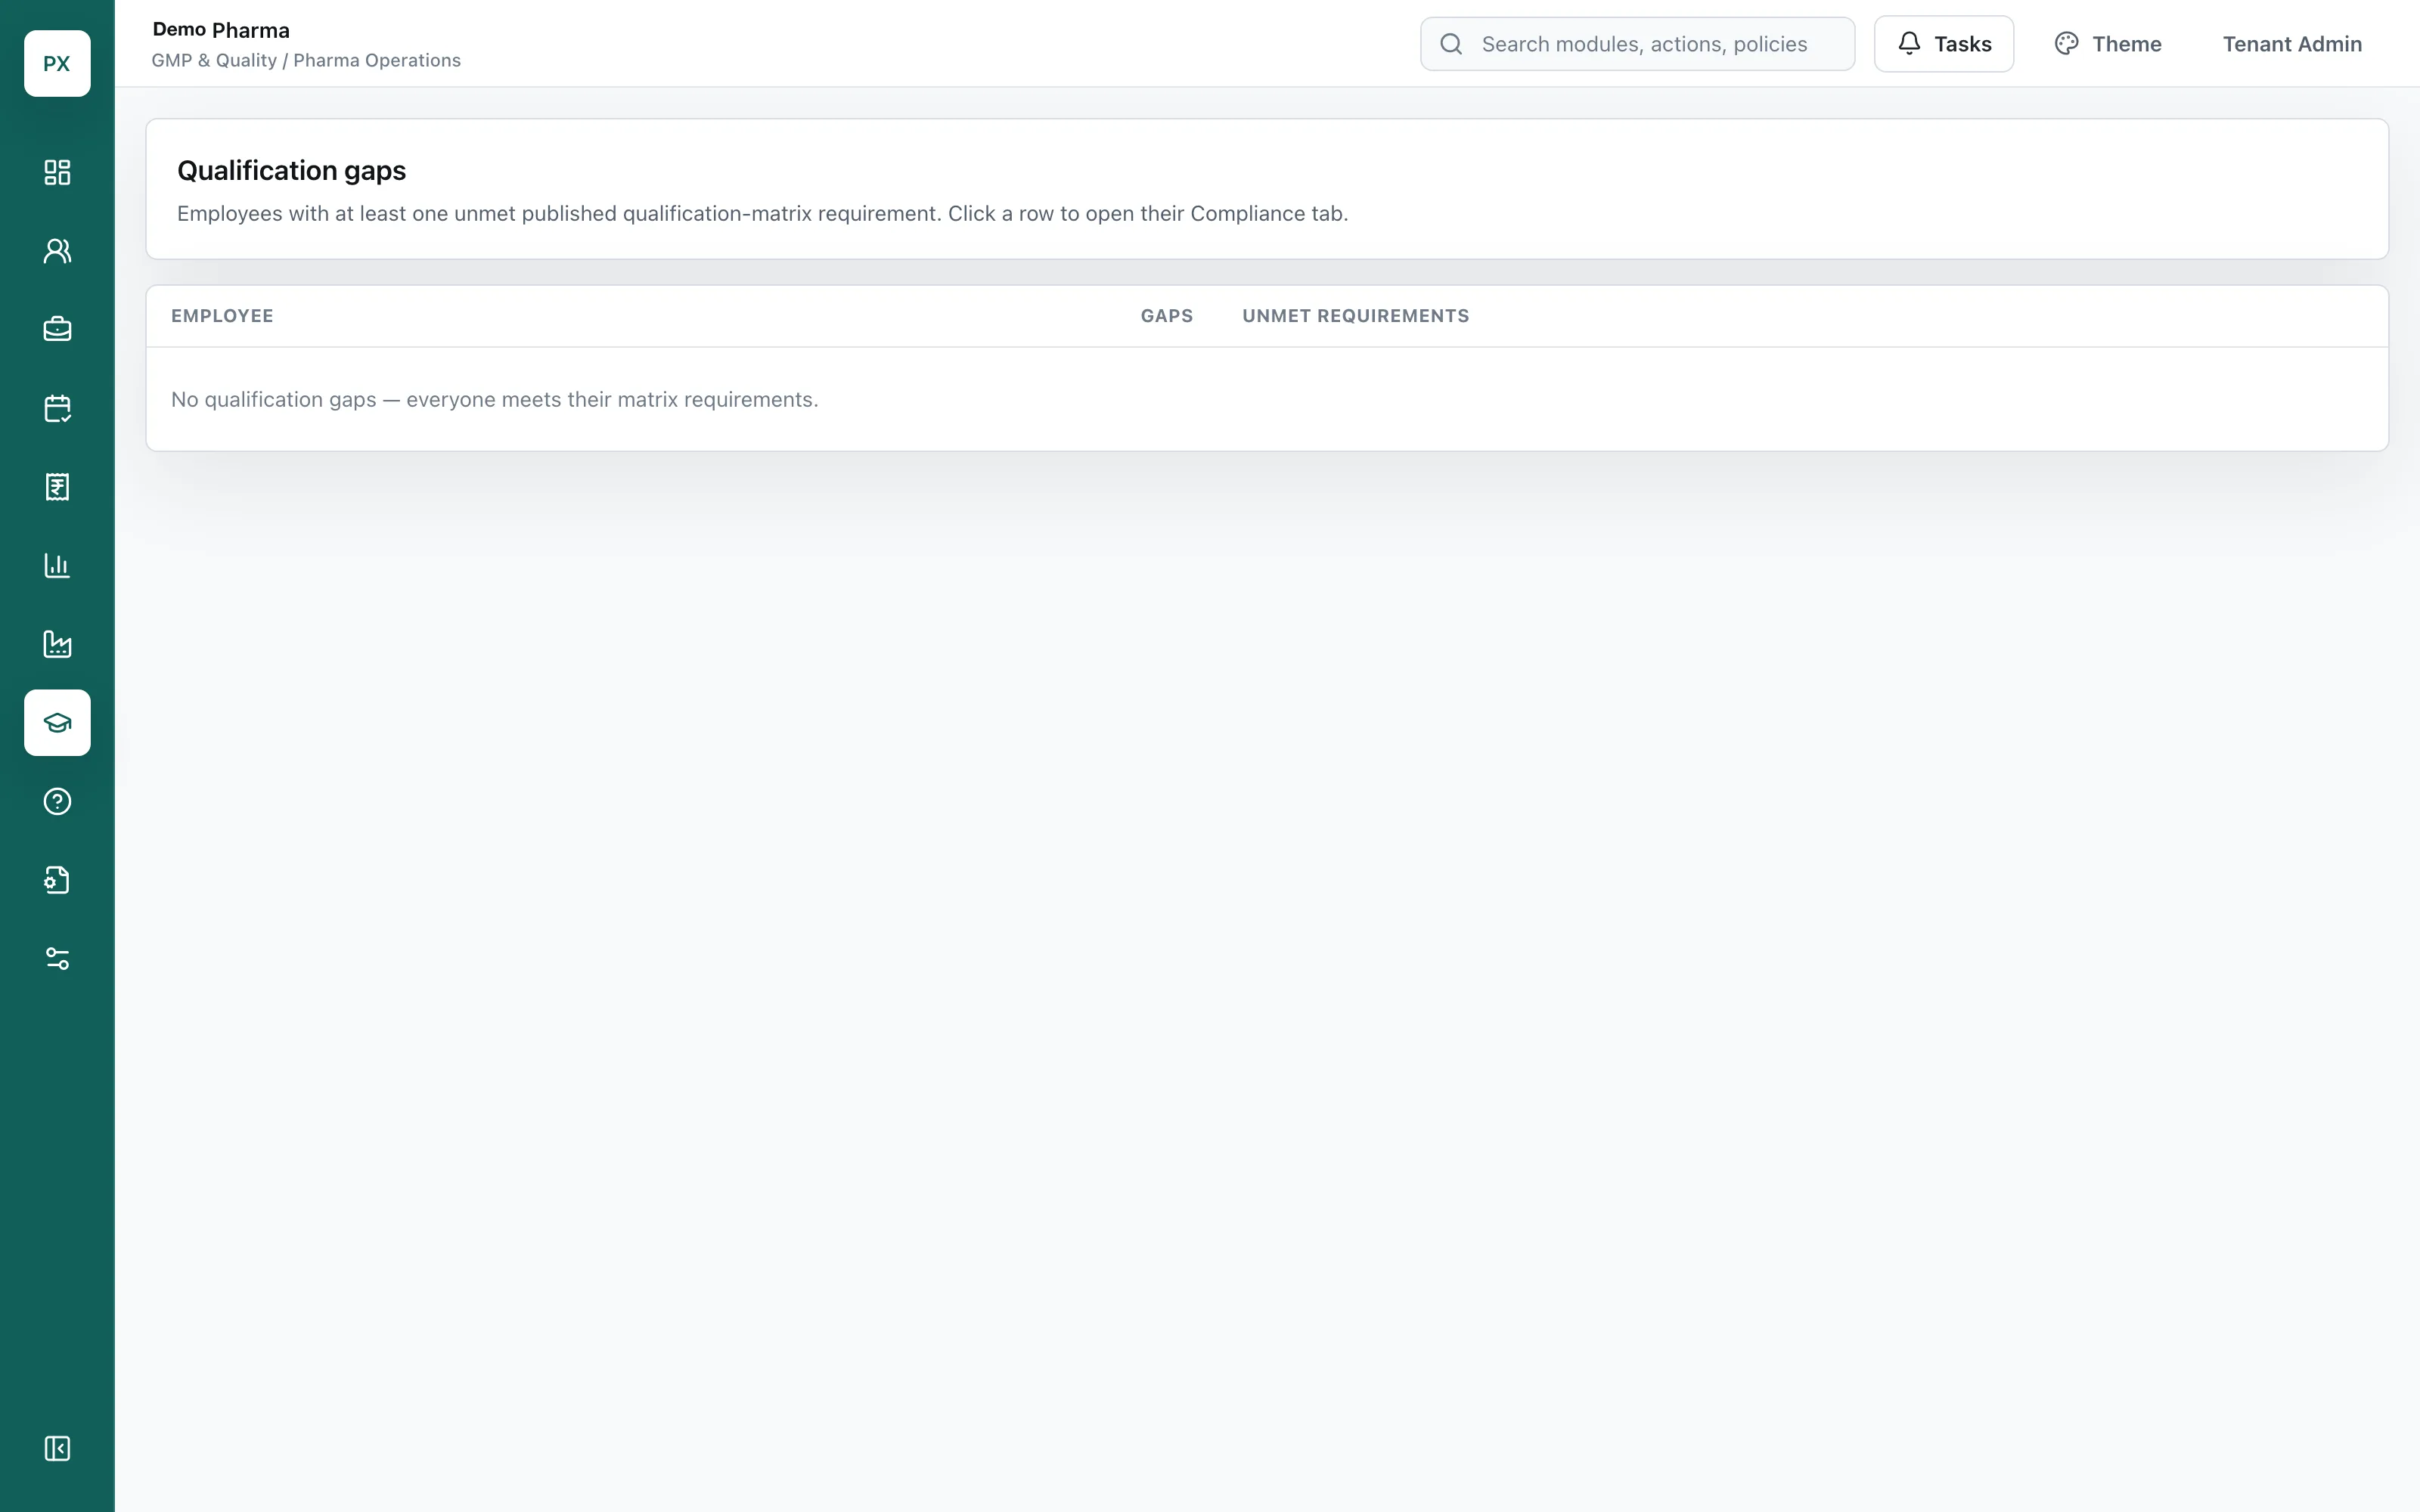2420x1512 pixels.
Task: Click the EMPLOYEE column header
Action: [222, 316]
